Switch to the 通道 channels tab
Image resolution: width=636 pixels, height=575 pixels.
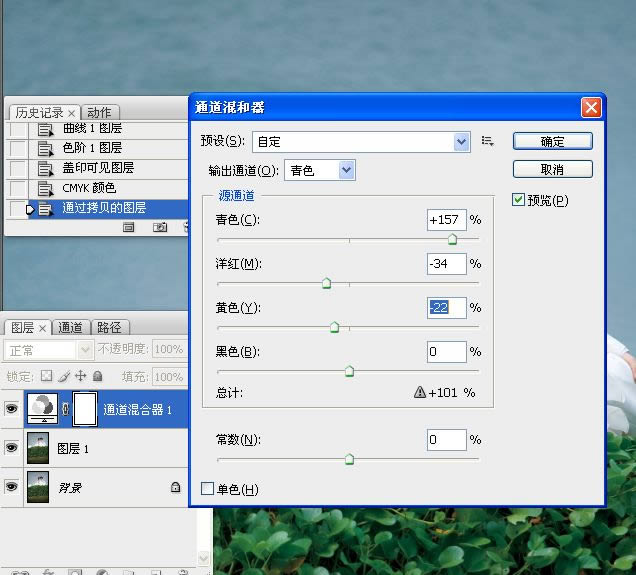[x=70, y=327]
